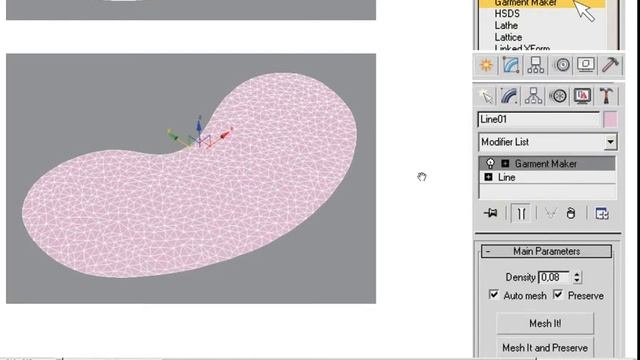The height and width of the screenshot is (360, 640).
Task: Click Mesh It and Preserve button
Action: click(545, 348)
